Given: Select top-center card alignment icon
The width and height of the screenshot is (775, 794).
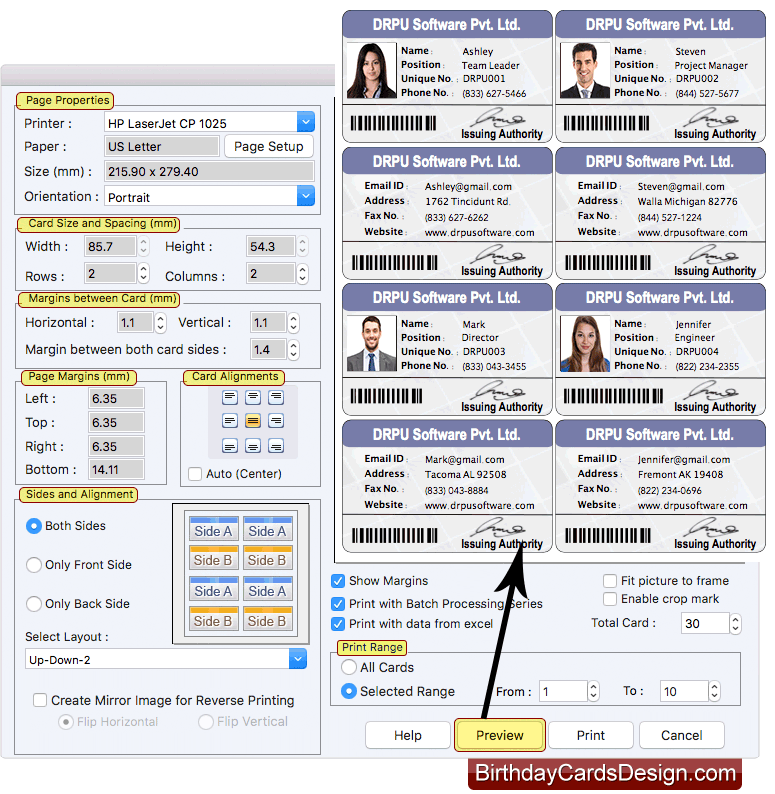Looking at the screenshot, I should click(253, 398).
